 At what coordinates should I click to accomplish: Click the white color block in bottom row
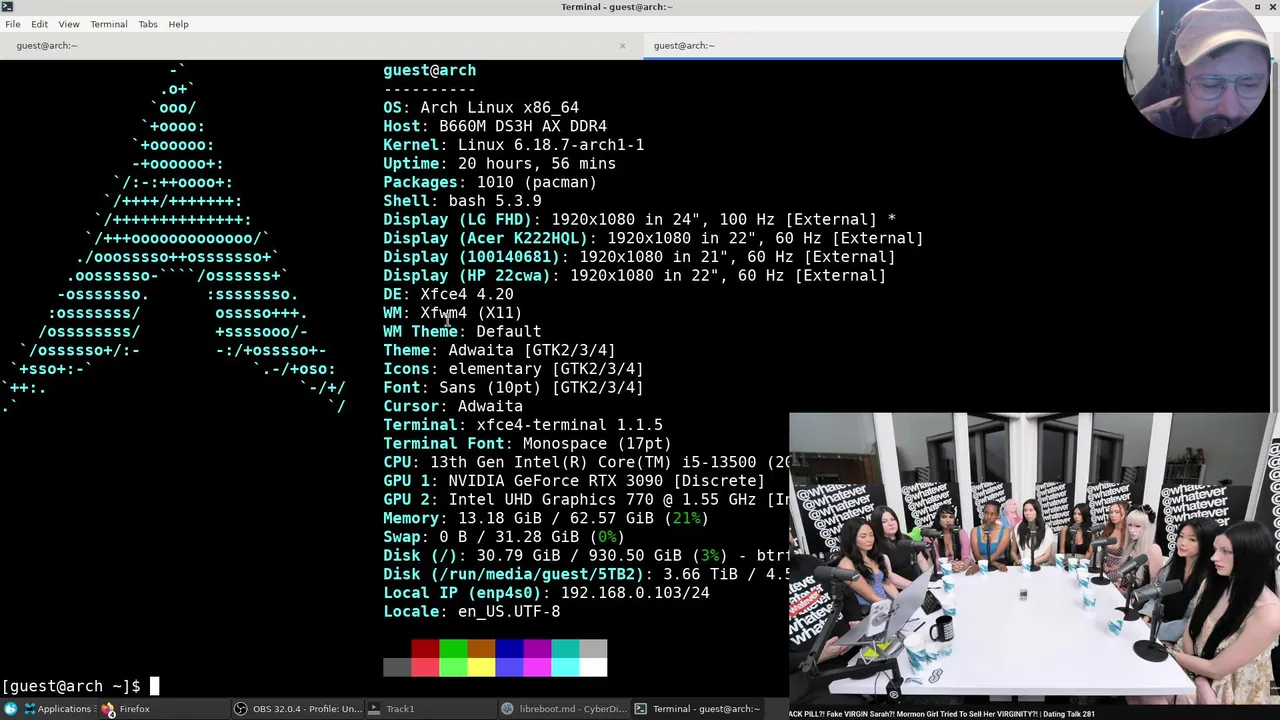[593, 667]
